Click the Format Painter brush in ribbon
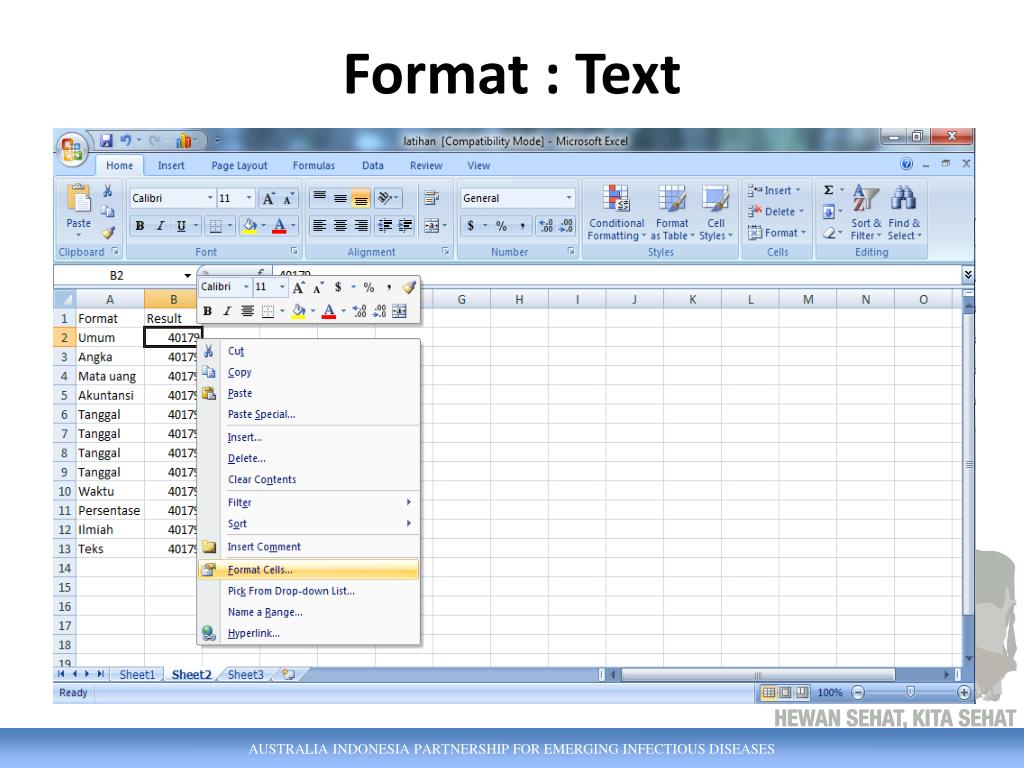The width and height of the screenshot is (1024, 768). 108,232
